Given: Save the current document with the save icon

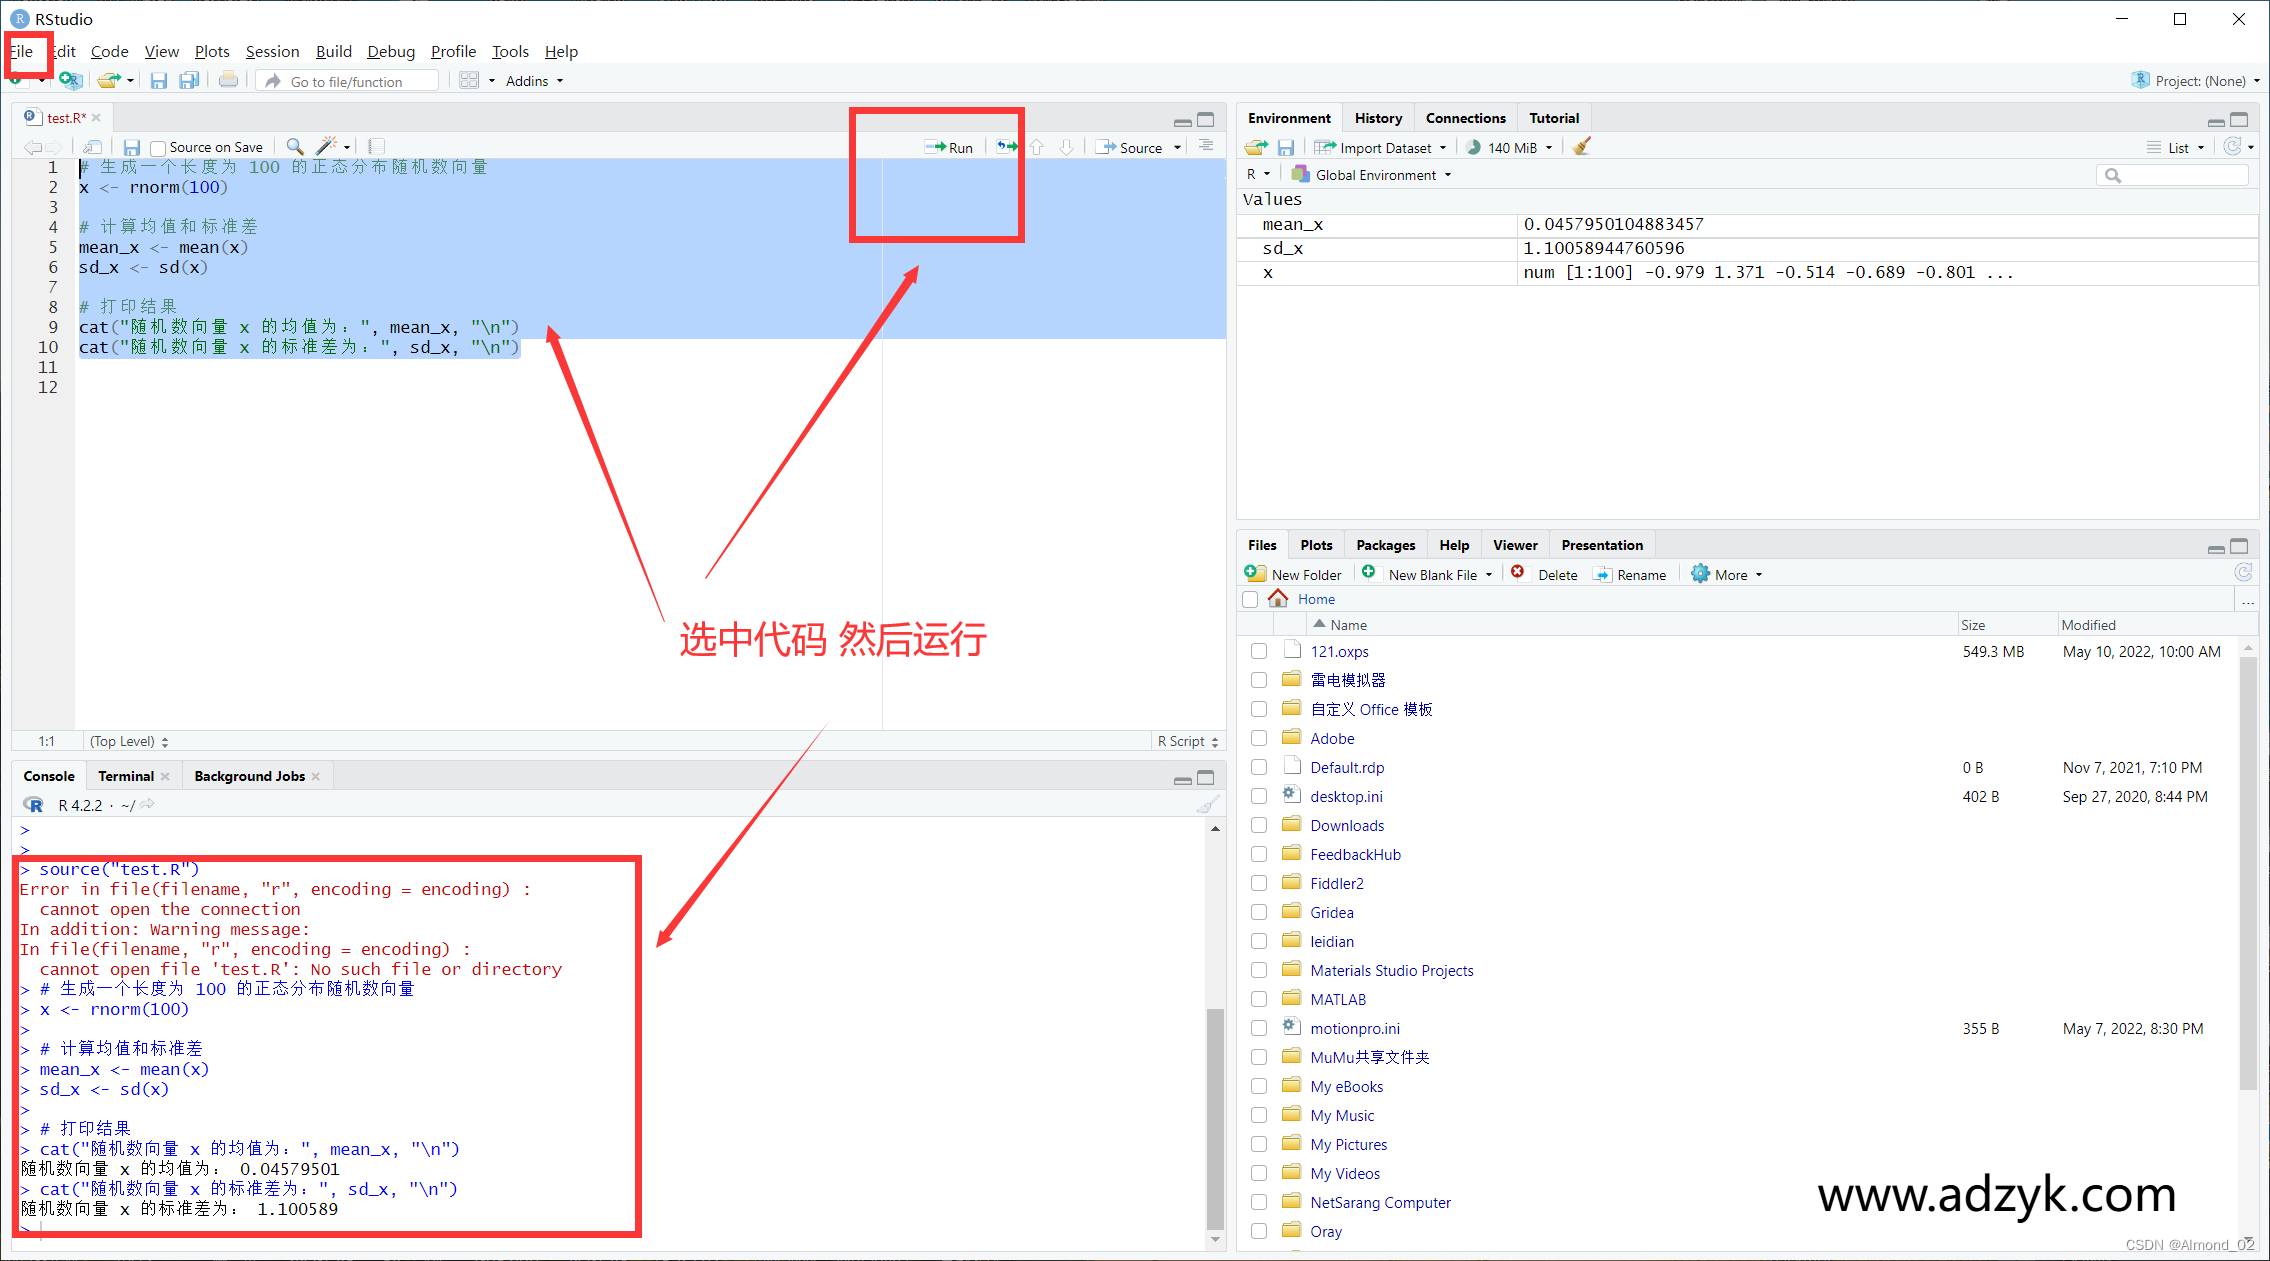Looking at the screenshot, I should pyautogui.click(x=159, y=80).
